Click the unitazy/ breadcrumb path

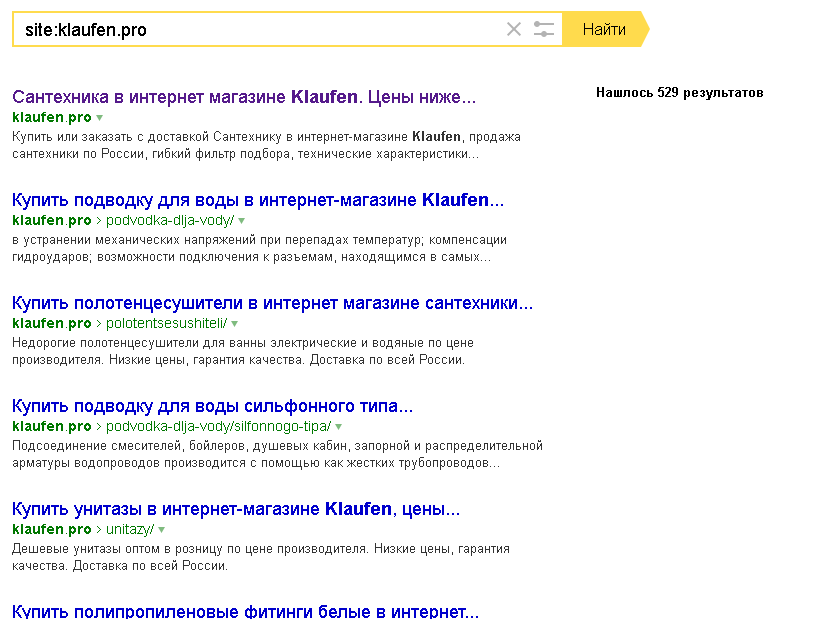129,530
